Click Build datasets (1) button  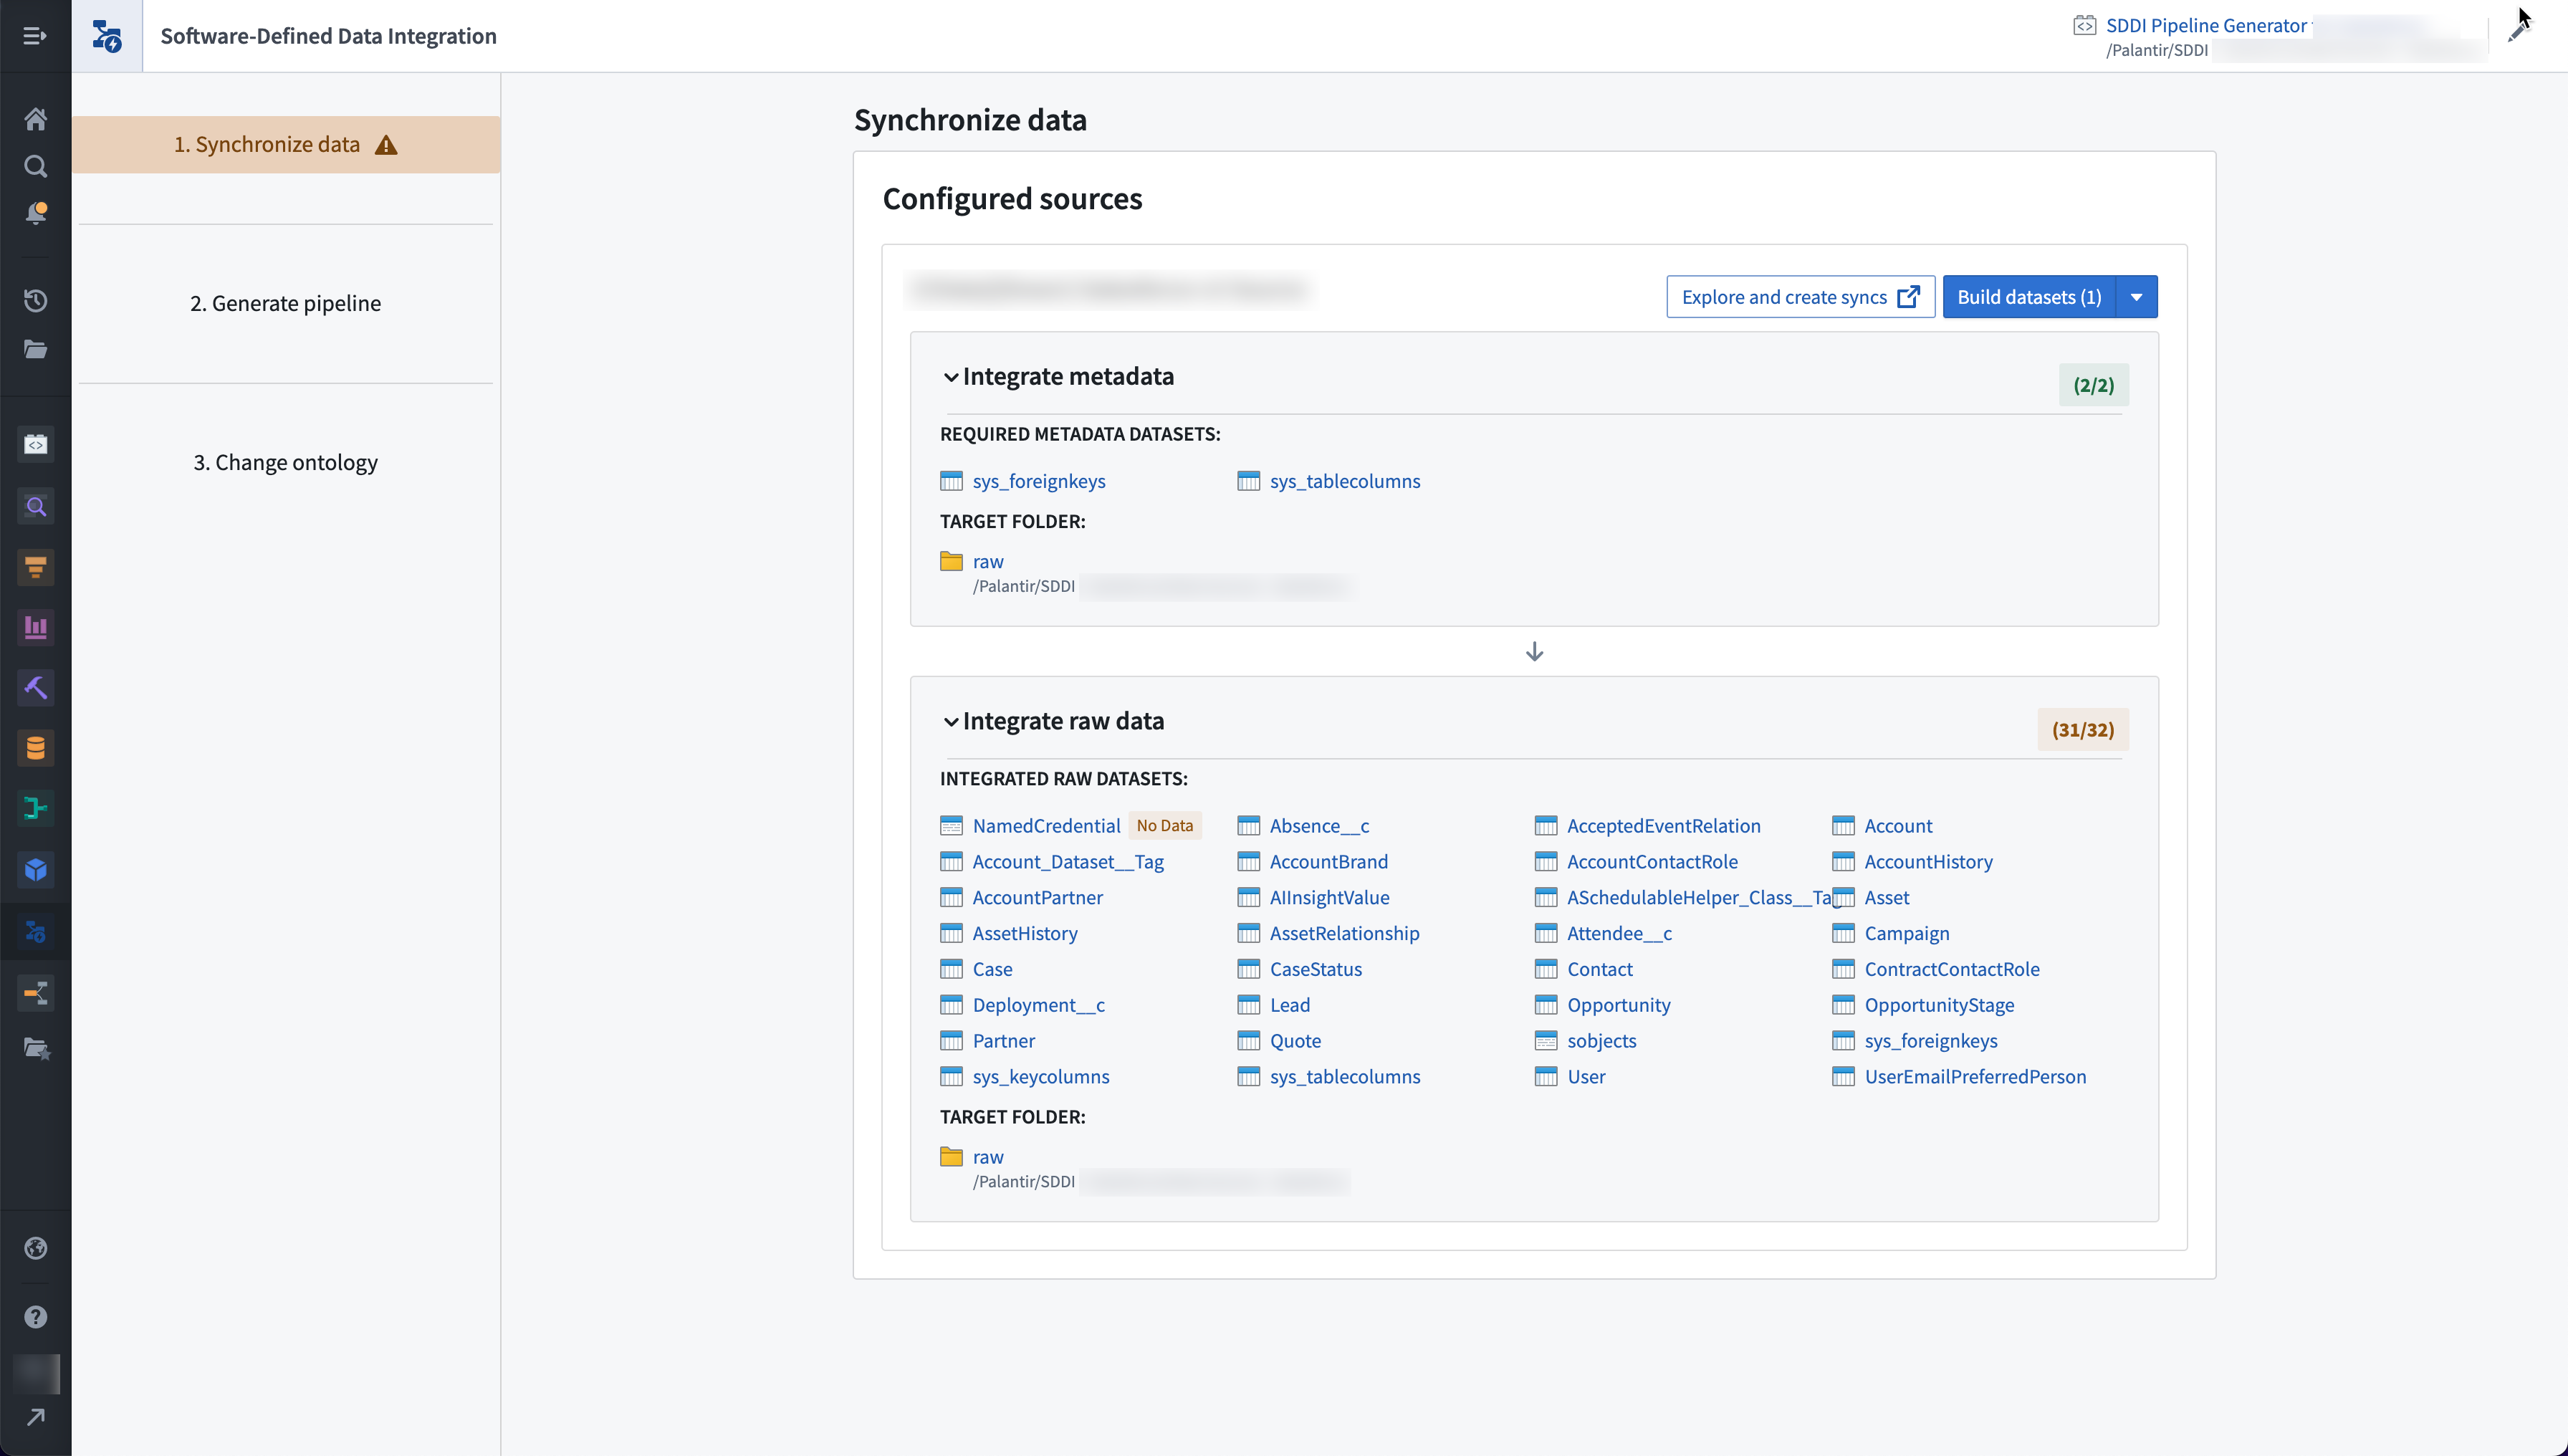(2029, 297)
